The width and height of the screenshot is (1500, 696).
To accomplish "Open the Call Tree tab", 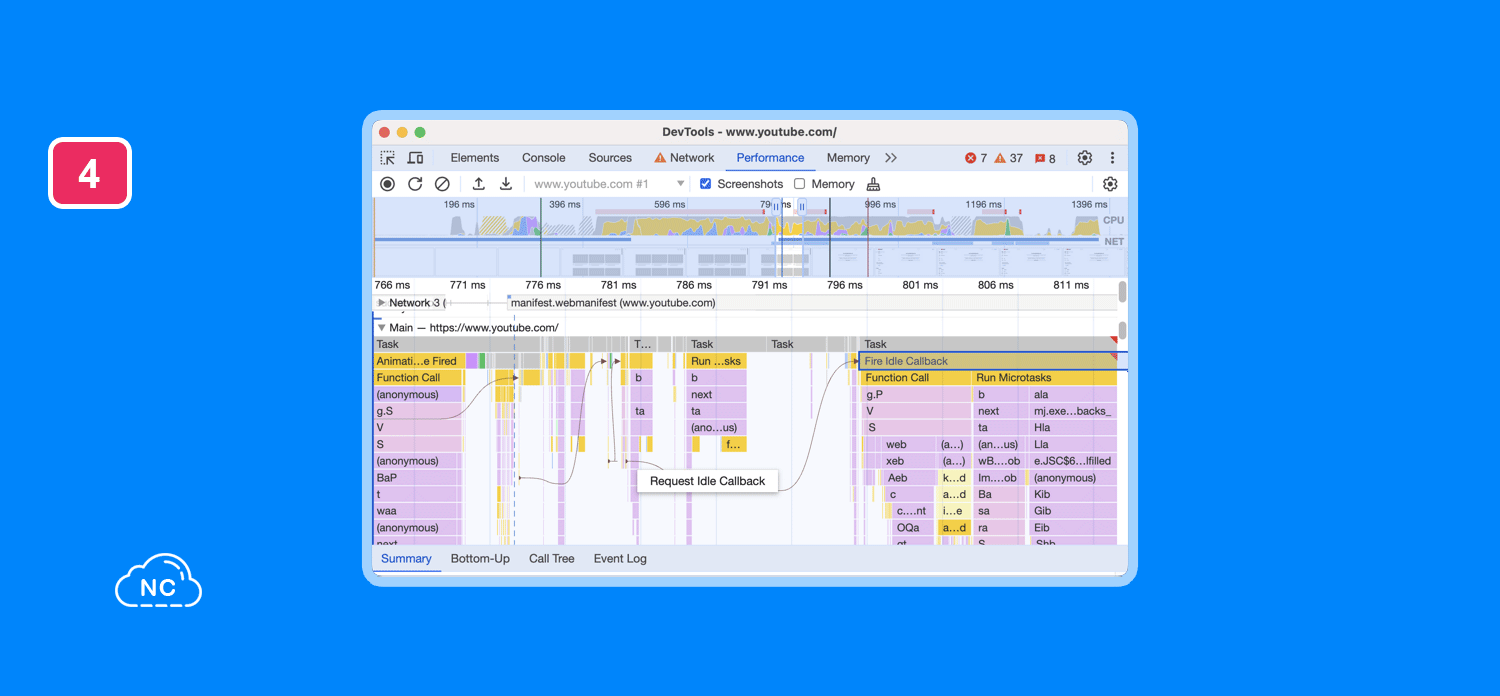I will (552, 559).
